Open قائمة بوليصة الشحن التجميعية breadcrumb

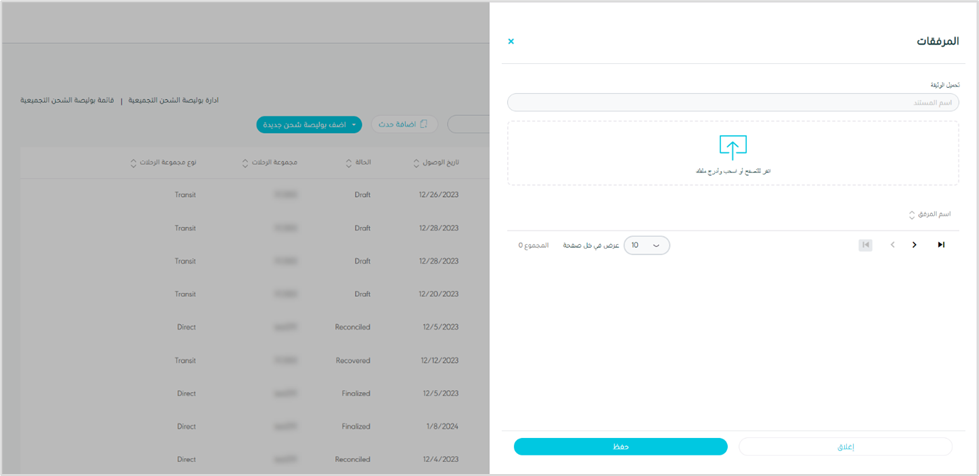coord(67,100)
